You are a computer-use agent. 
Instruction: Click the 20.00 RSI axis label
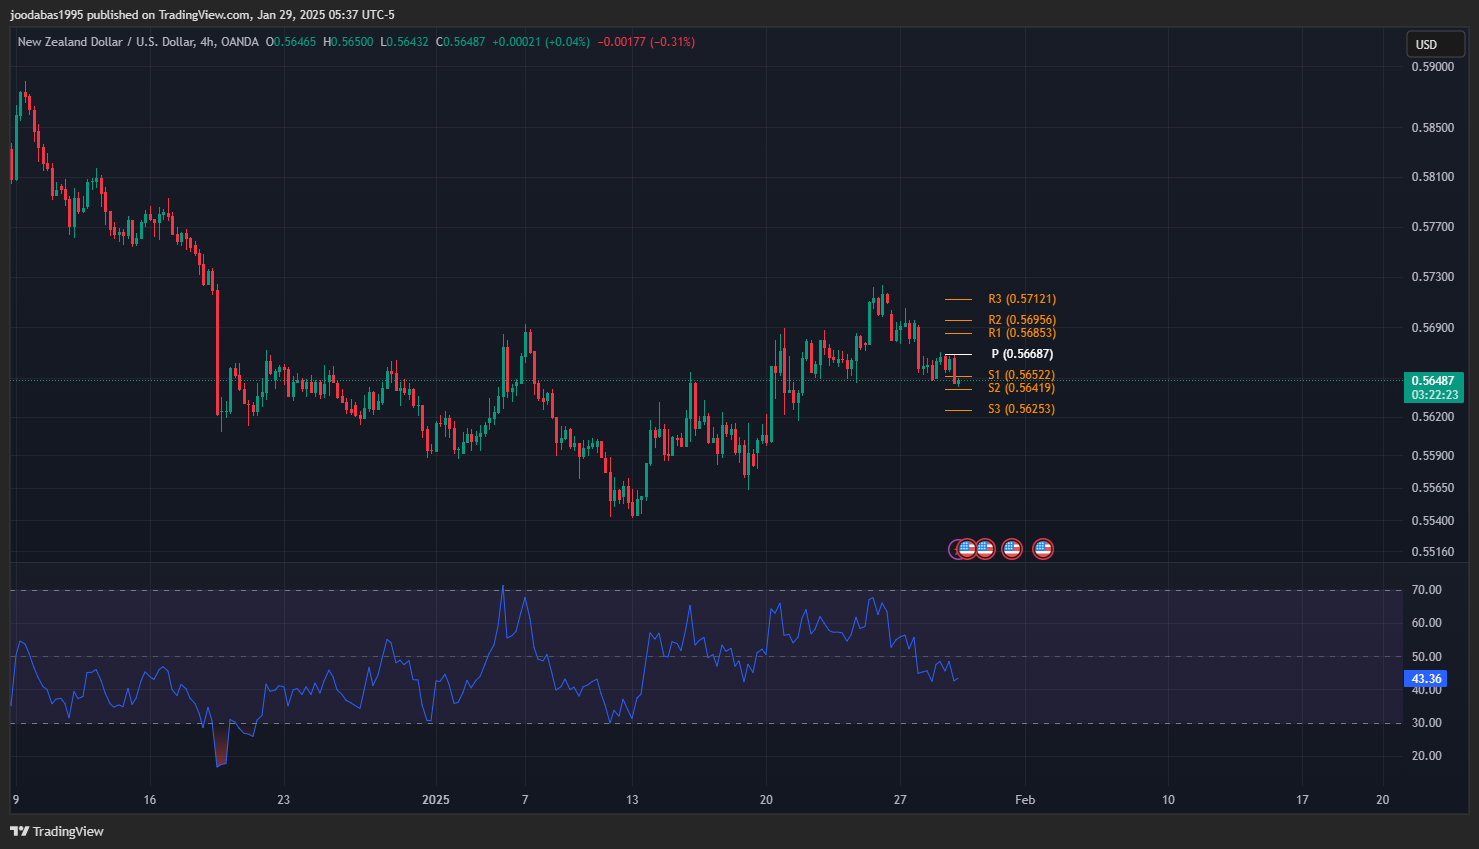(1427, 756)
